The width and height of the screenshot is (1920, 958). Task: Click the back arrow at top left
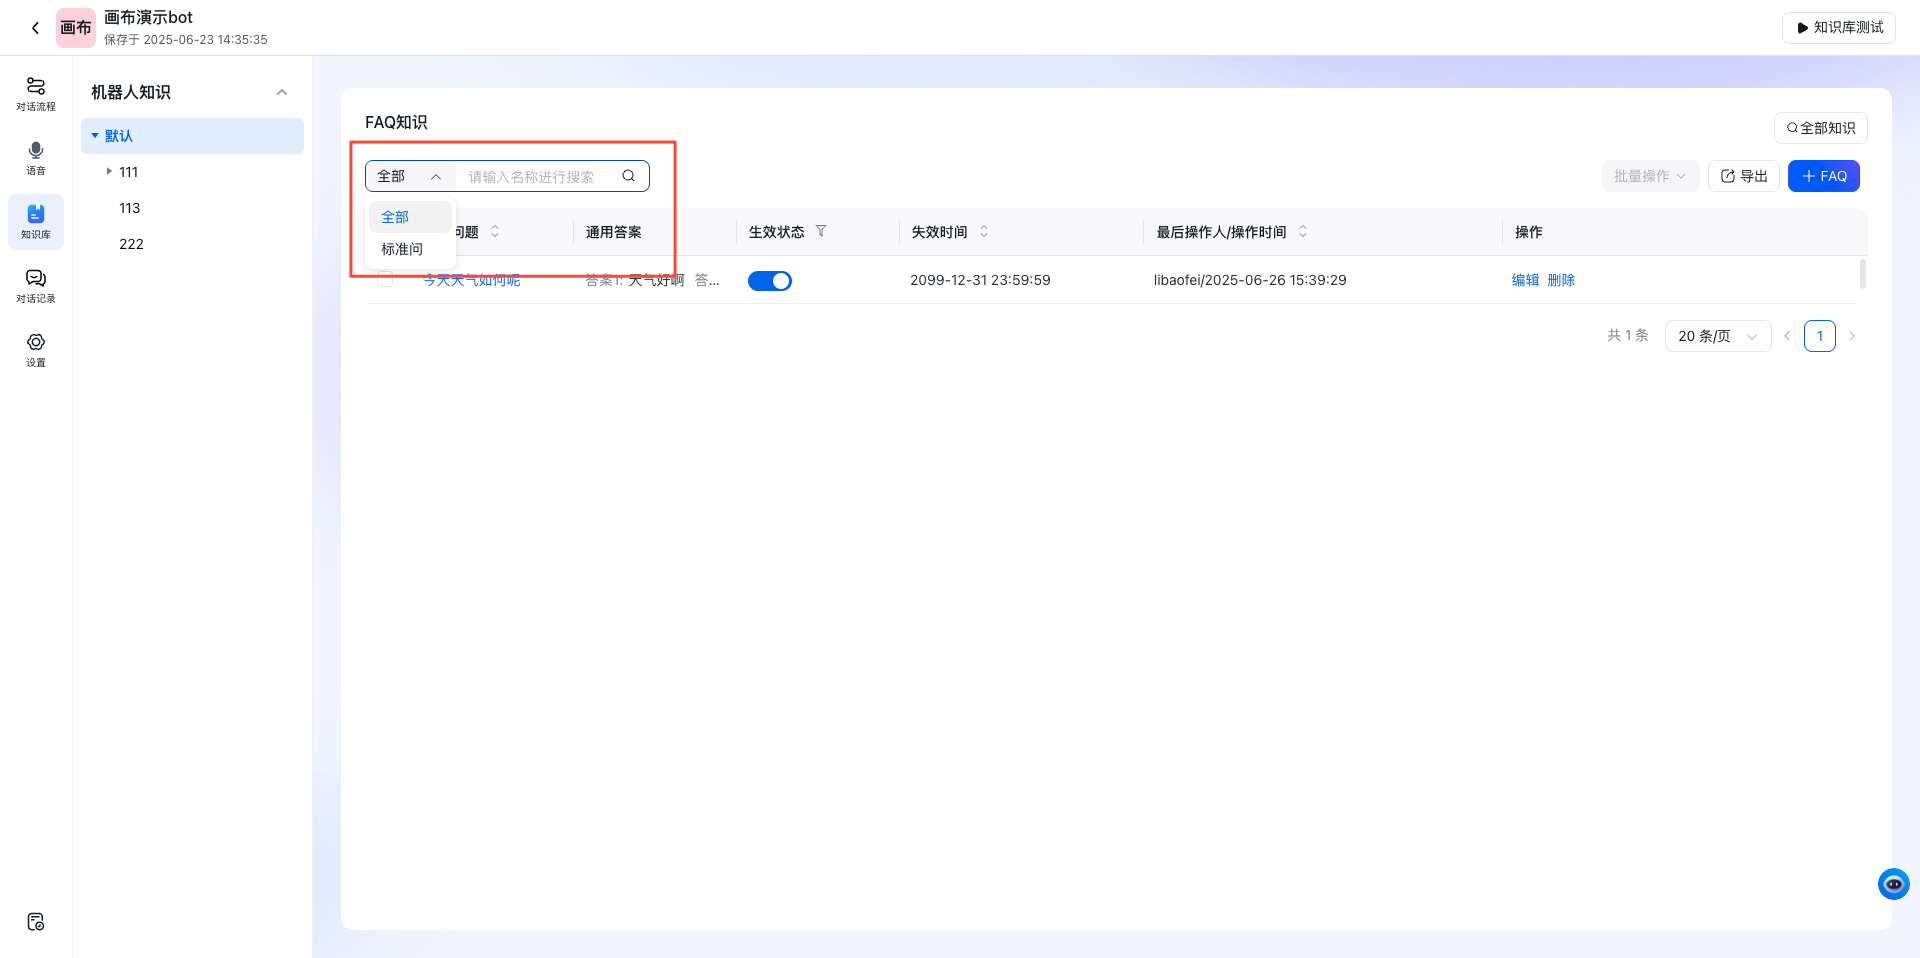point(35,28)
